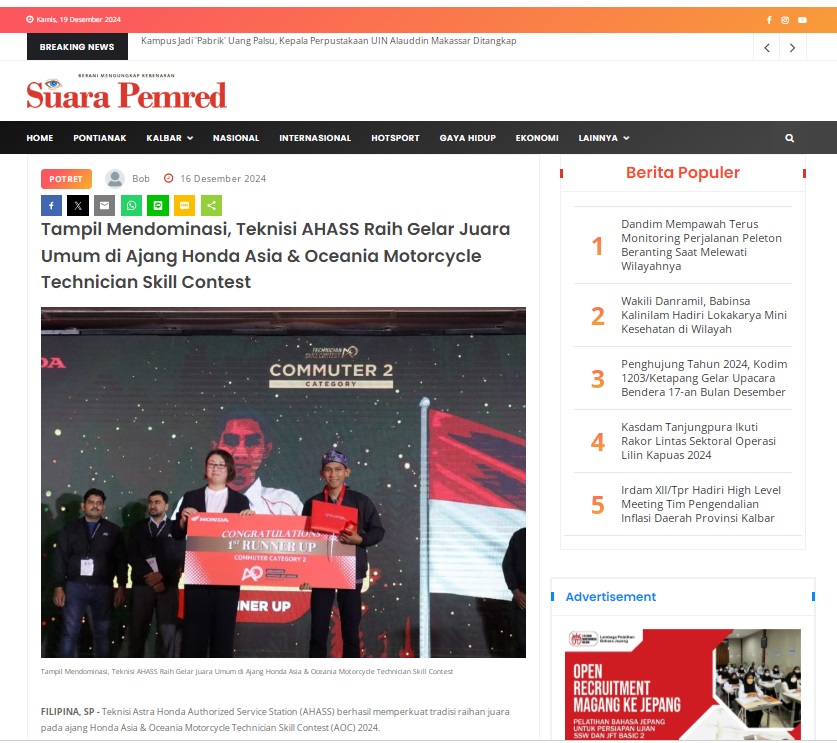Screen dimensions: 837x743
Task: Open the Facebook page icon in top bar
Action: click(769, 20)
